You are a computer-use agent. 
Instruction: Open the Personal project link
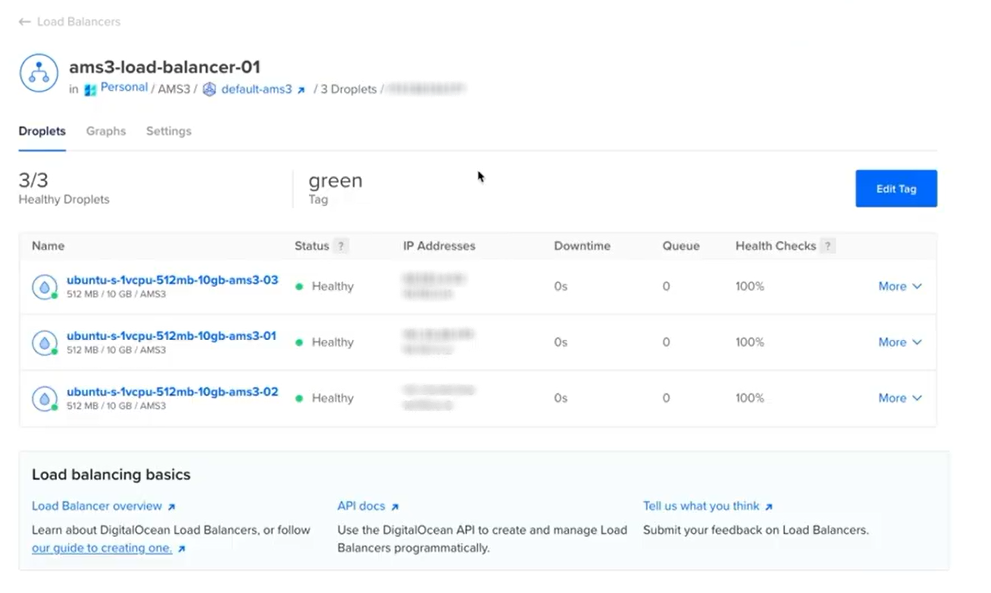point(124,87)
